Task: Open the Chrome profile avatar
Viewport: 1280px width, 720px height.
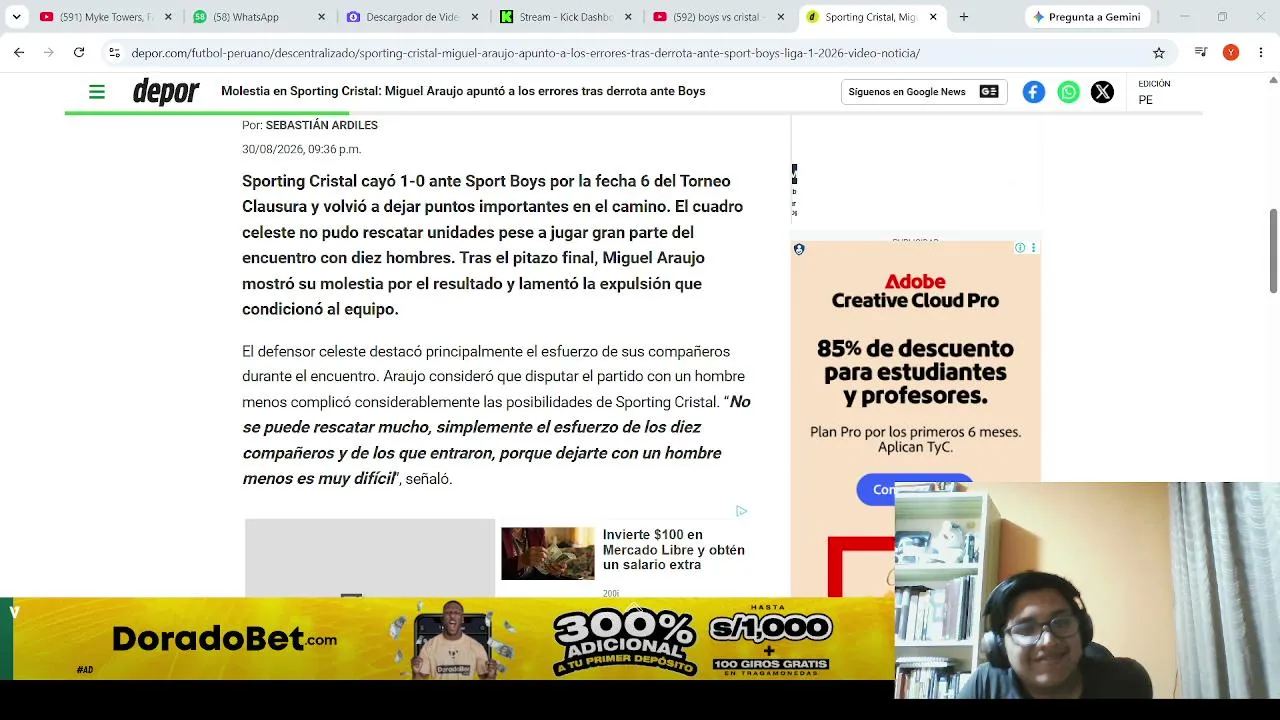Action: coord(1231,53)
